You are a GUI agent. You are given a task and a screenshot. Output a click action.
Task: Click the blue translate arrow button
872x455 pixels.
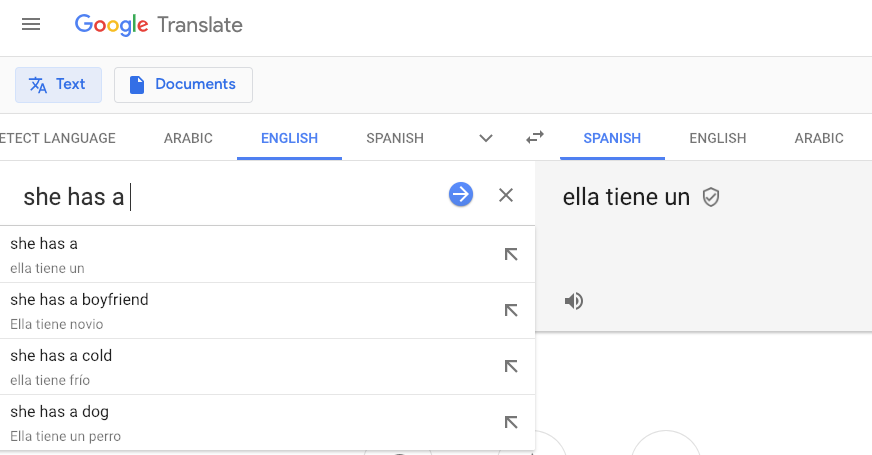pos(460,195)
